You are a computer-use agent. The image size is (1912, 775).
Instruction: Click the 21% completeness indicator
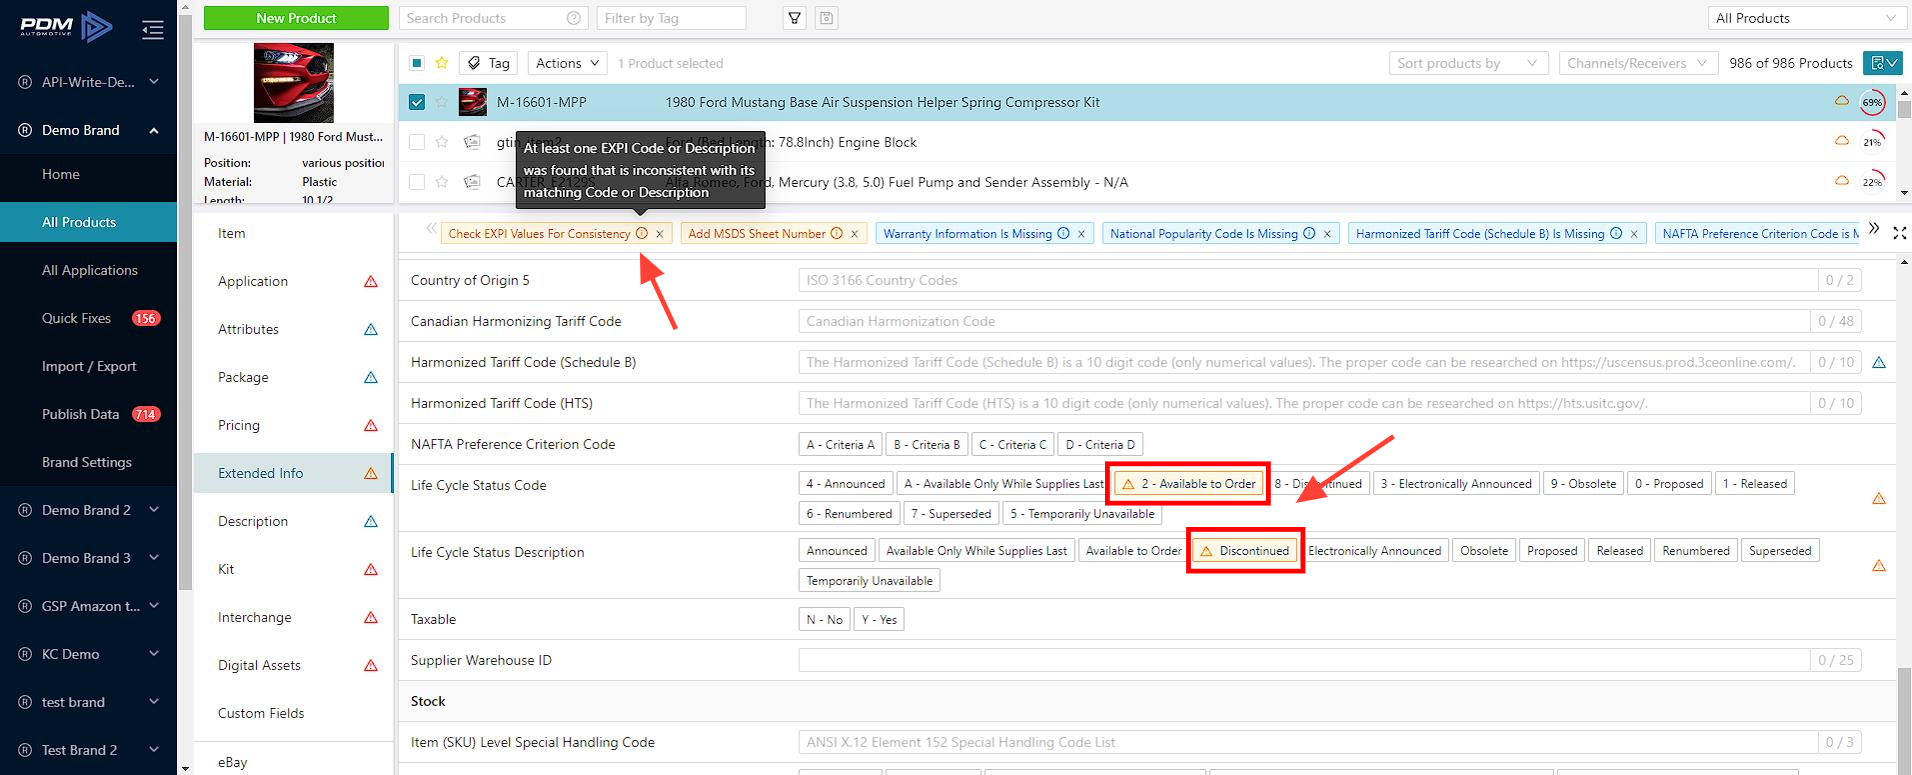1872,142
